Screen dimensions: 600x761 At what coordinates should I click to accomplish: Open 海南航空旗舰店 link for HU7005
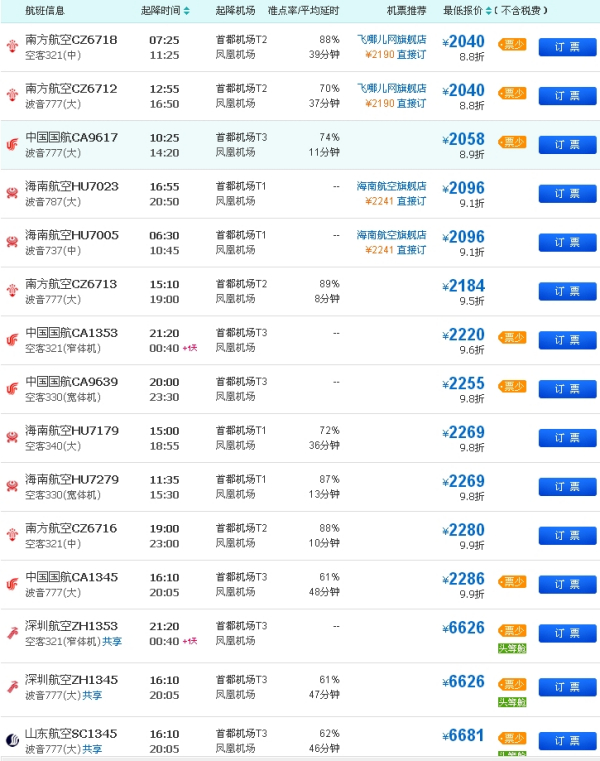tap(392, 235)
